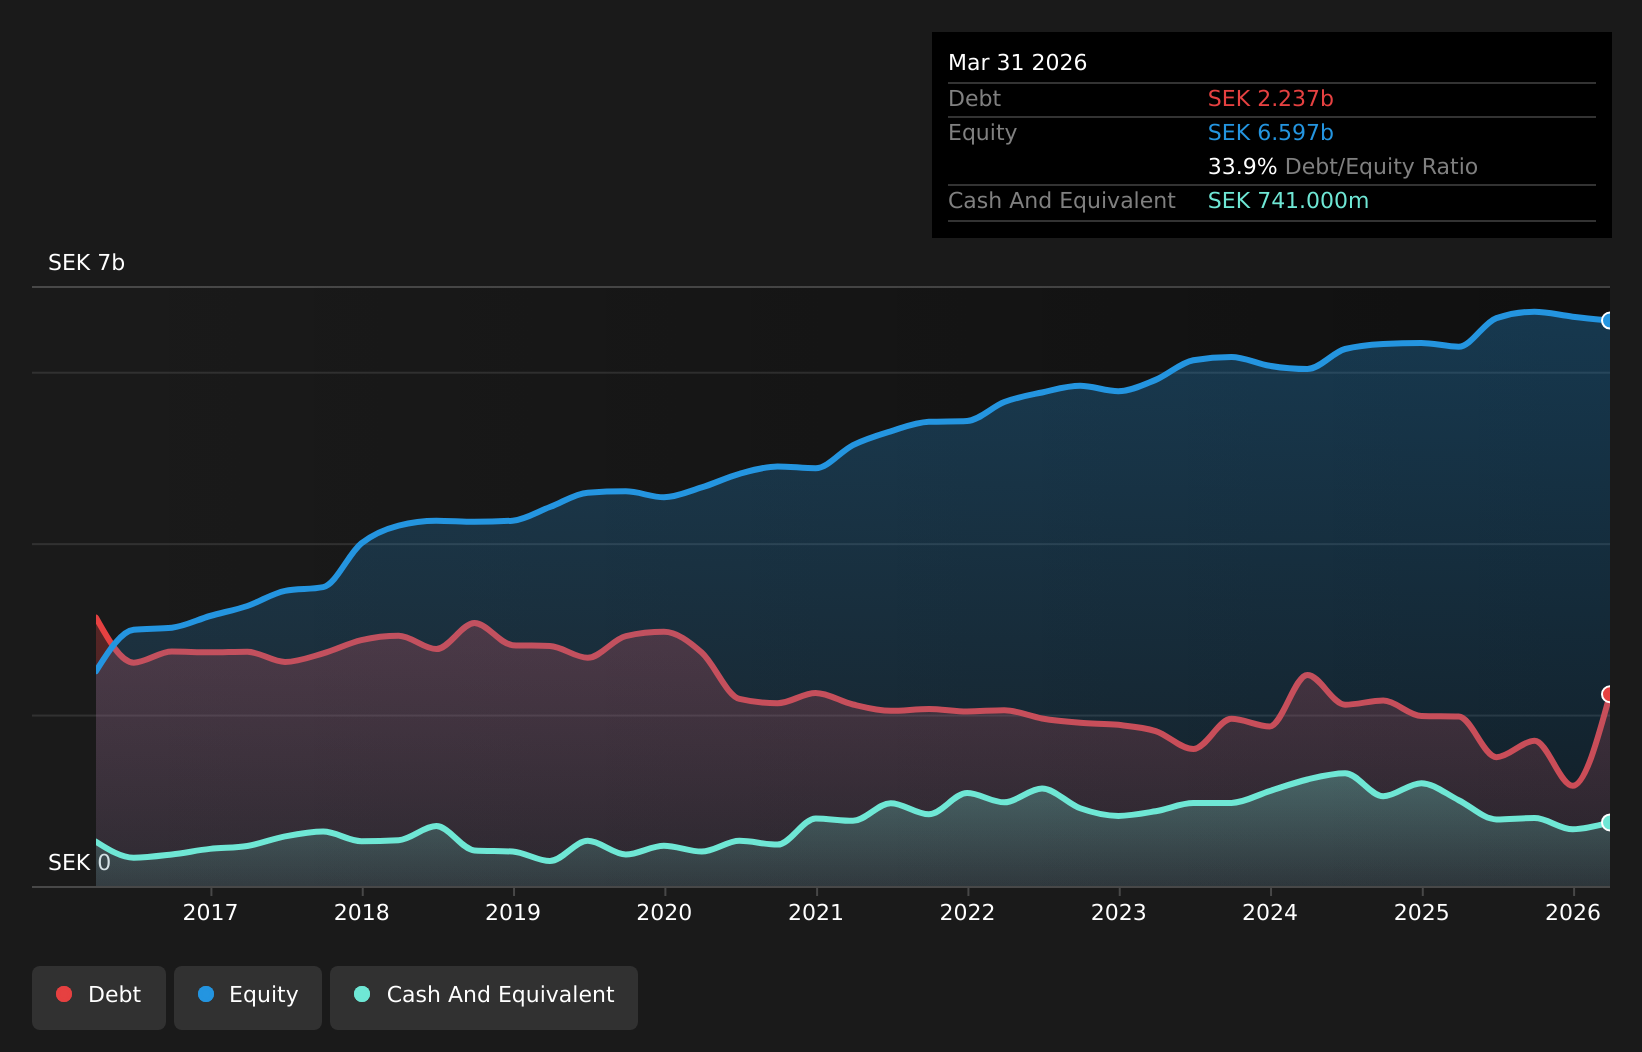Click the Mar 31 2026 tooltip date
Screen dimensions: 1642x1052
tap(1017, 63)
